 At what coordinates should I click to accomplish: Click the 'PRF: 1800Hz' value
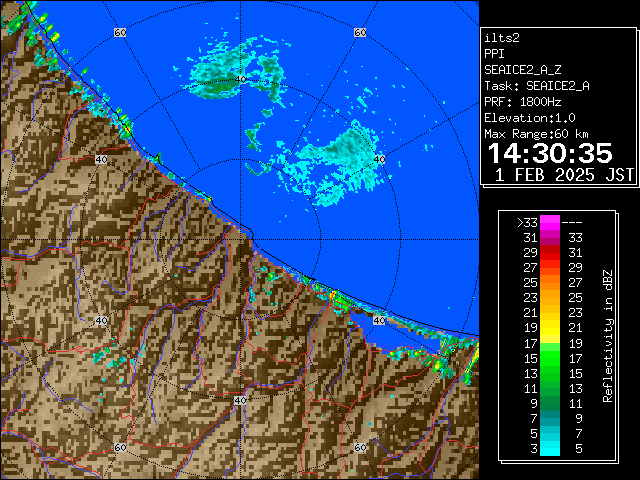point(523,102)
